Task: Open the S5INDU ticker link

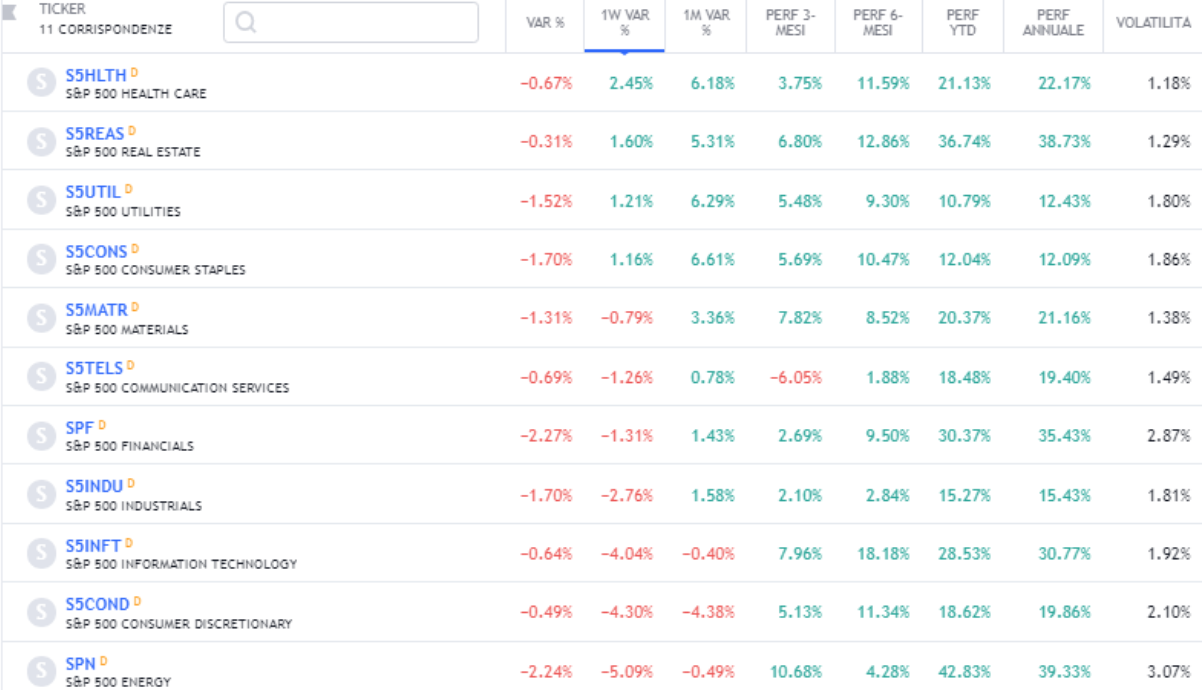Action: (x=94, y=486)
